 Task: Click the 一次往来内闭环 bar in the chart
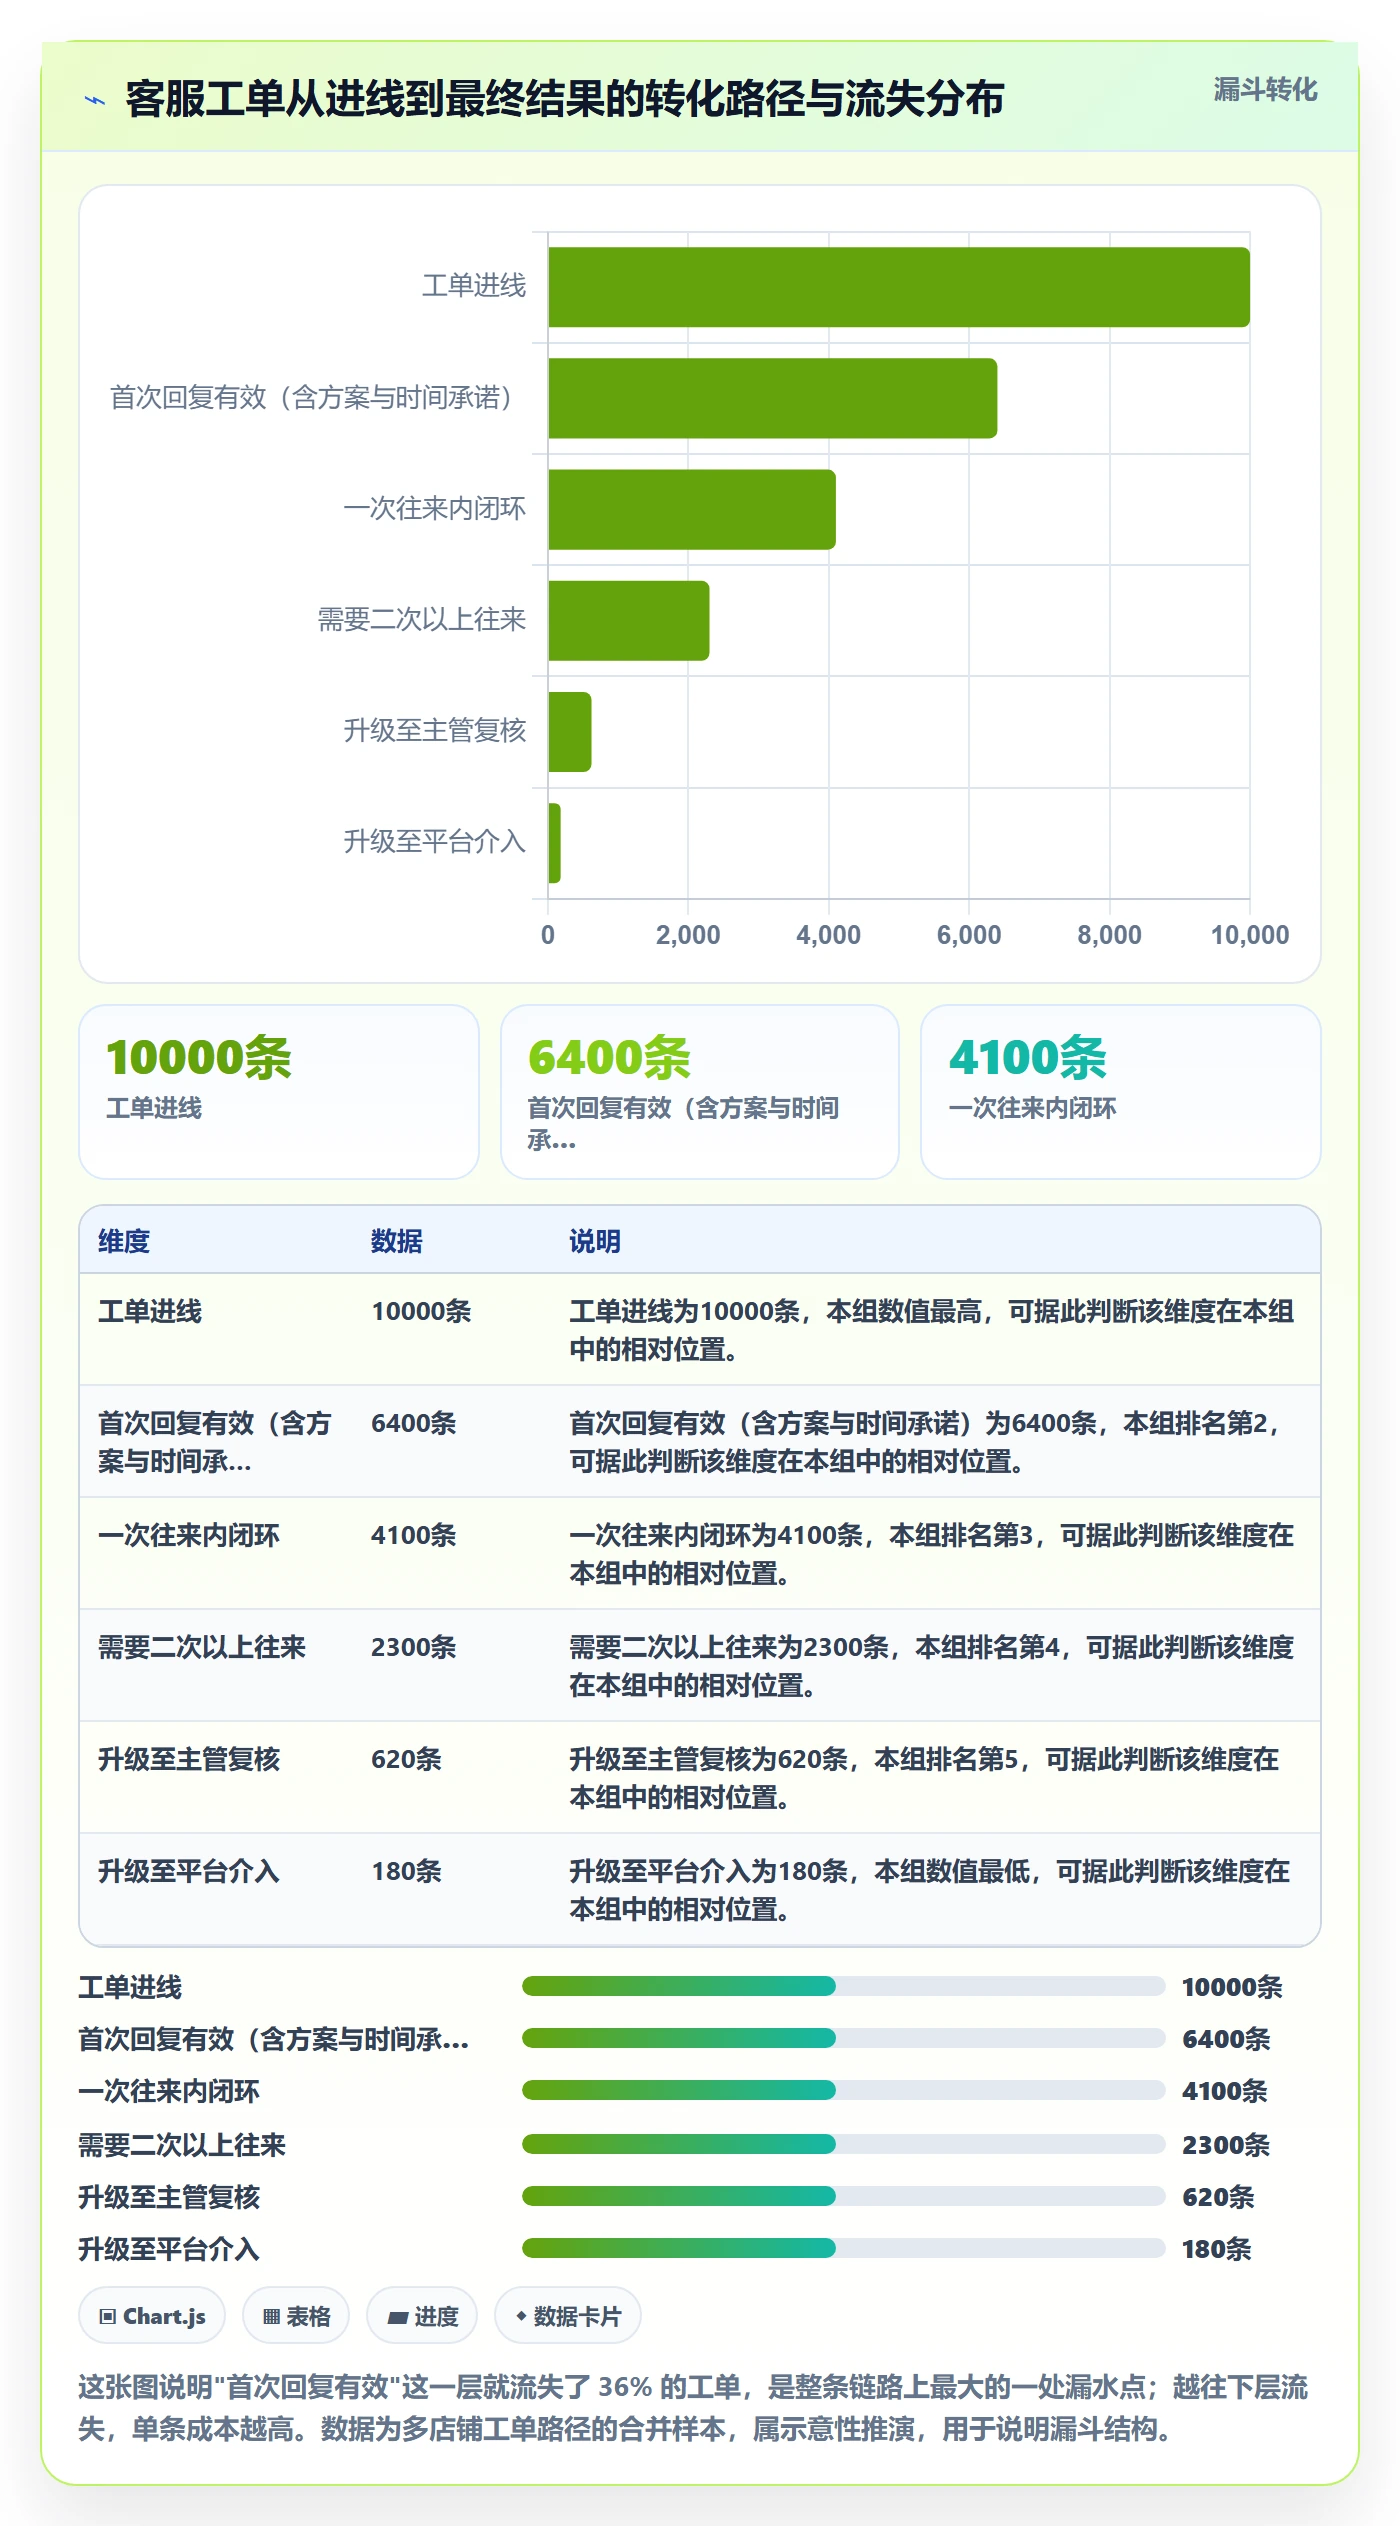tap(692, 509)
